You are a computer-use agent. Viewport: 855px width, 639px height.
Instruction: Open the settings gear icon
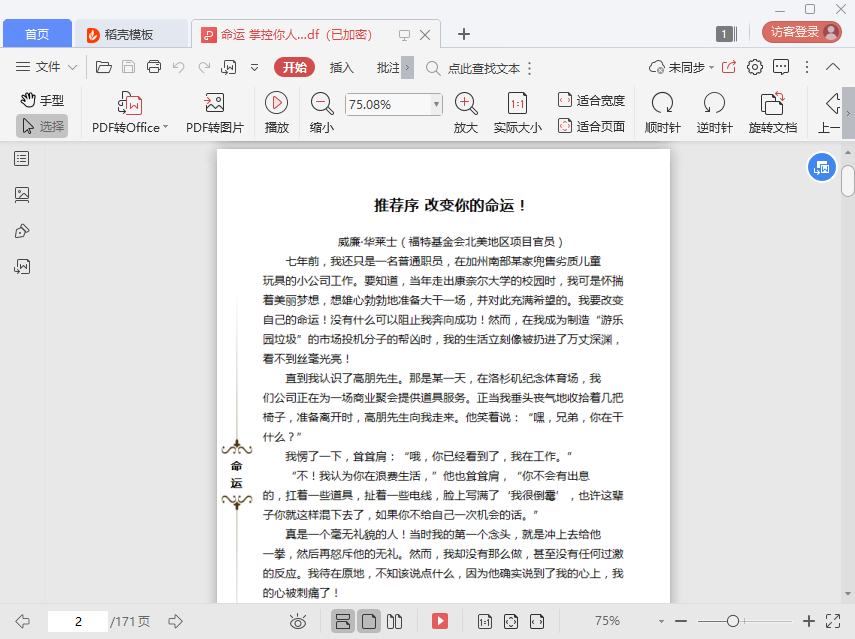(755, 67)
